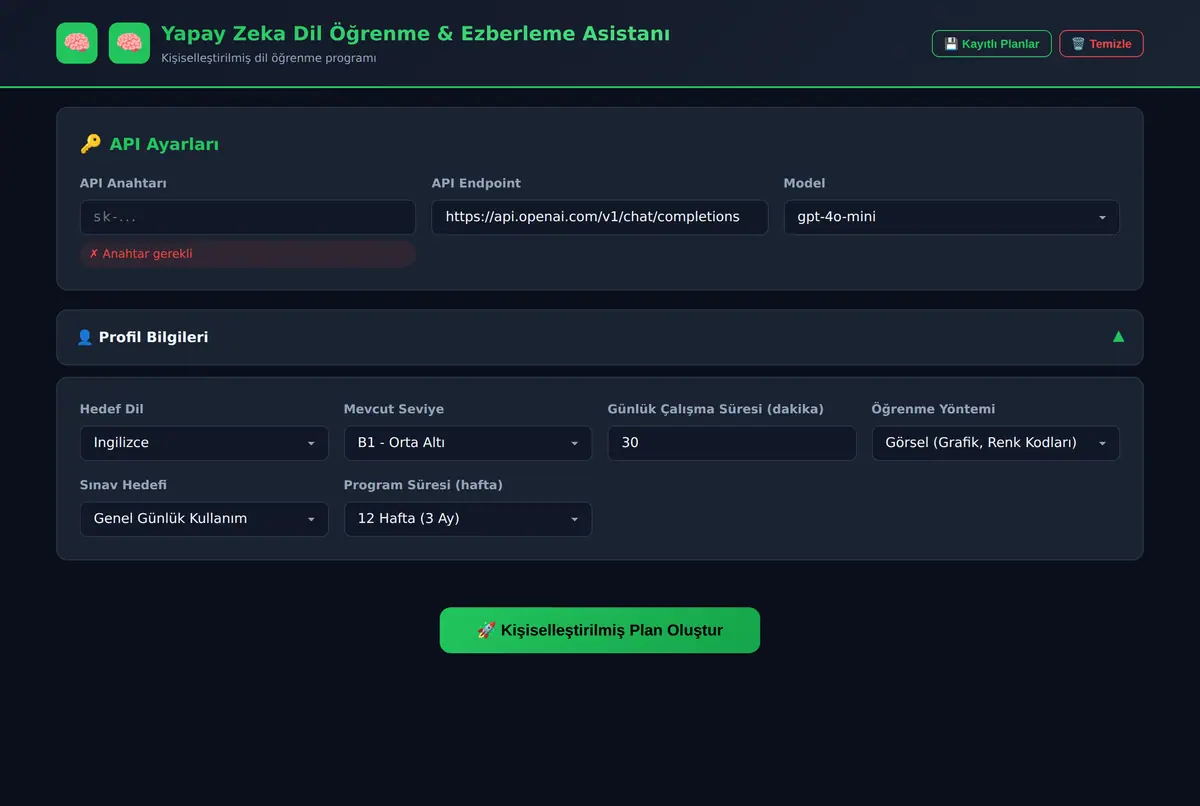Open saved plans with Kayıtlı Planlar

tap(991, 43)
